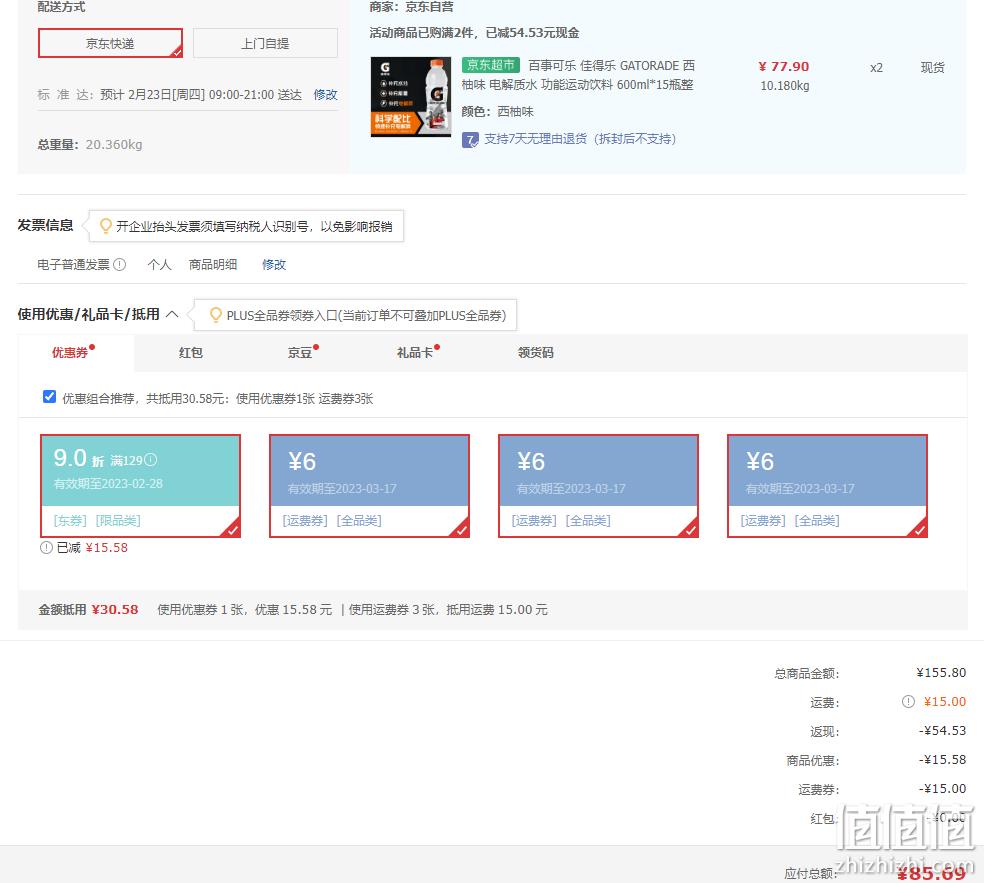Click 个人 invoice title text
The width and height of the screenshot is (984, 883).
click(159, 265)
